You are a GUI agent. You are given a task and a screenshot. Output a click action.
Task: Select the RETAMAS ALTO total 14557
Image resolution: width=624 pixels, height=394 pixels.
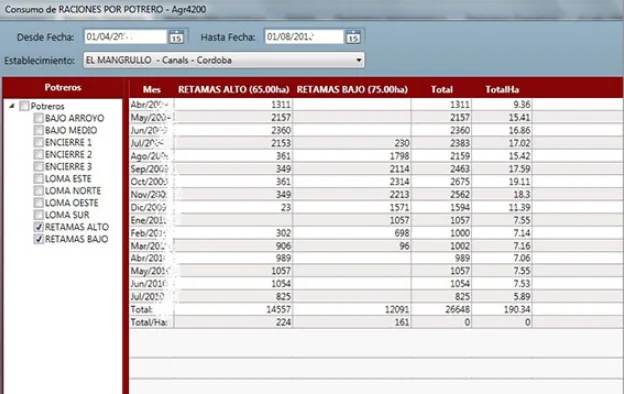point(233,309)
